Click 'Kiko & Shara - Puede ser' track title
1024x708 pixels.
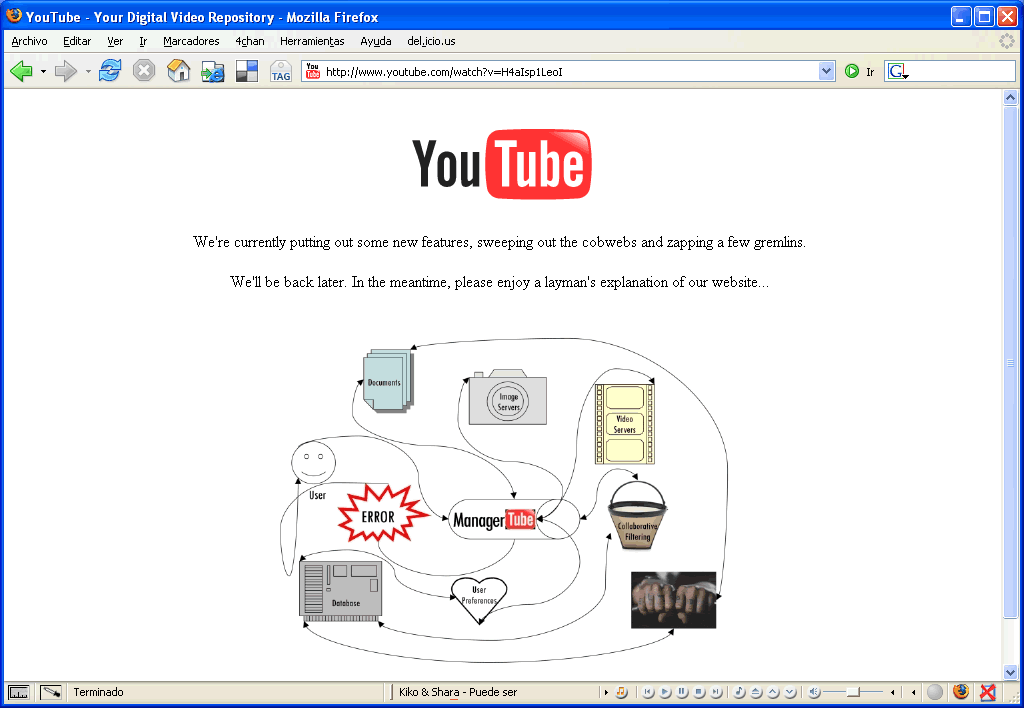pos(458,692)
